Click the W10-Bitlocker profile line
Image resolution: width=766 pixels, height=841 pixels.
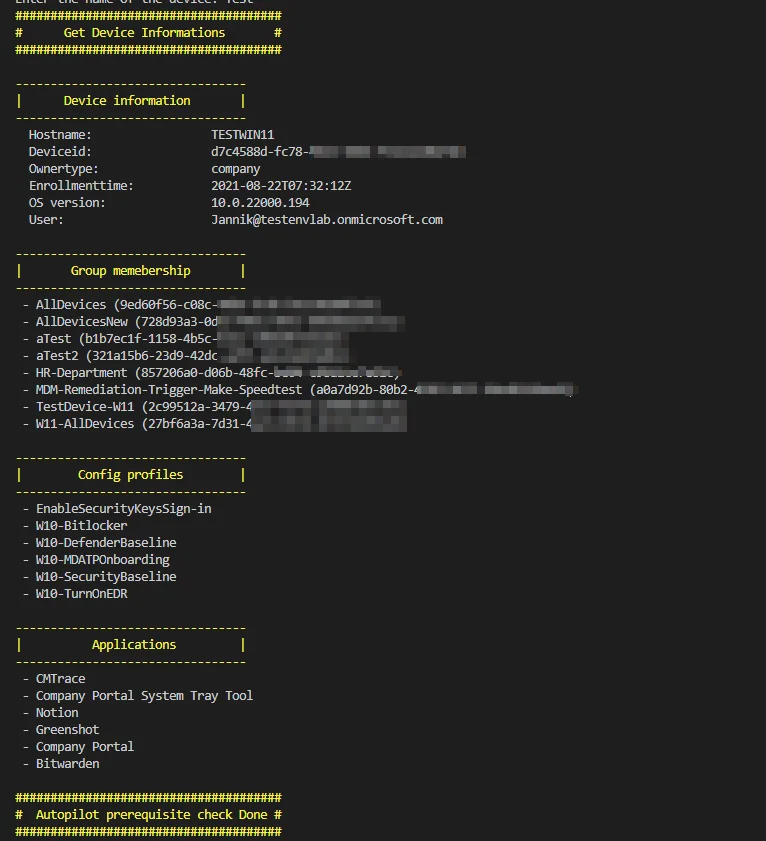point(75,526)
